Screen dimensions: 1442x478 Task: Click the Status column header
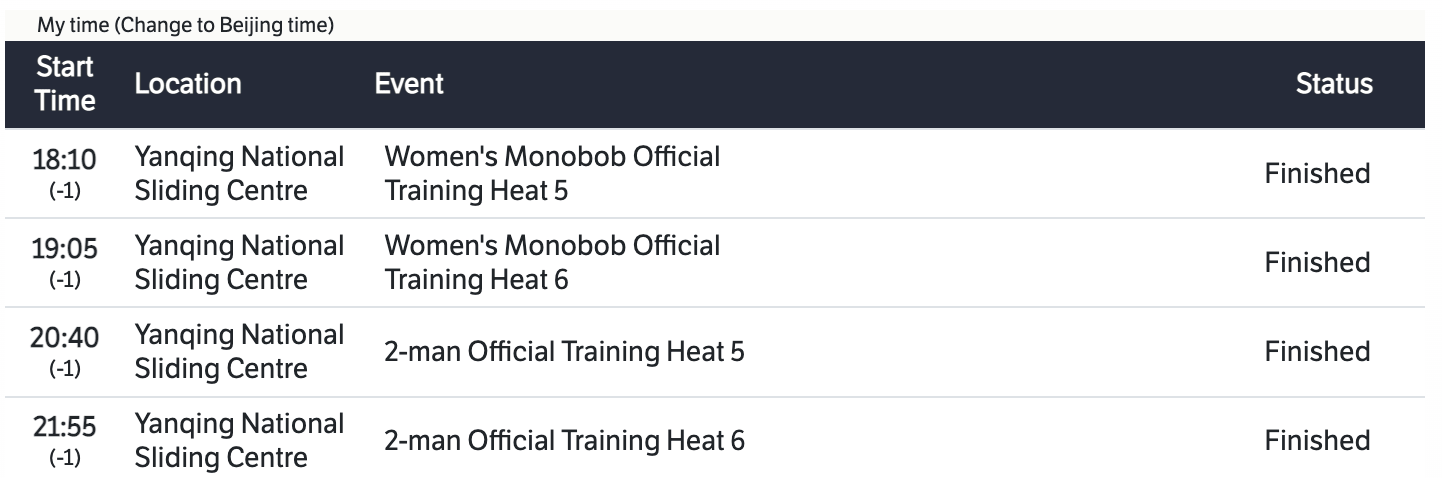[1334, 84]
